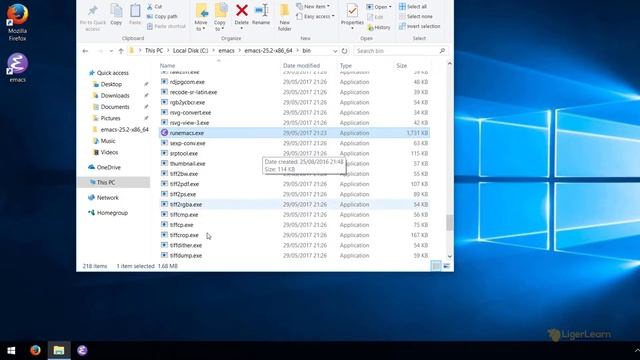This screenshot has width=640, height=360.
Task: Rename the selected file
Action: point(261,16)
